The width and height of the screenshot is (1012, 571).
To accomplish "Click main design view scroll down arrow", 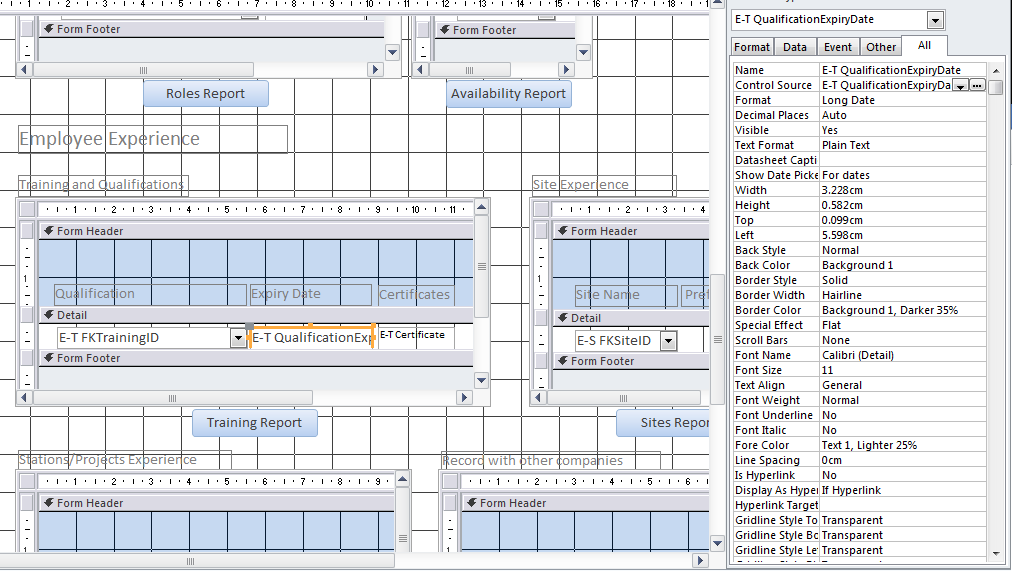I will (x=717, y=544).
